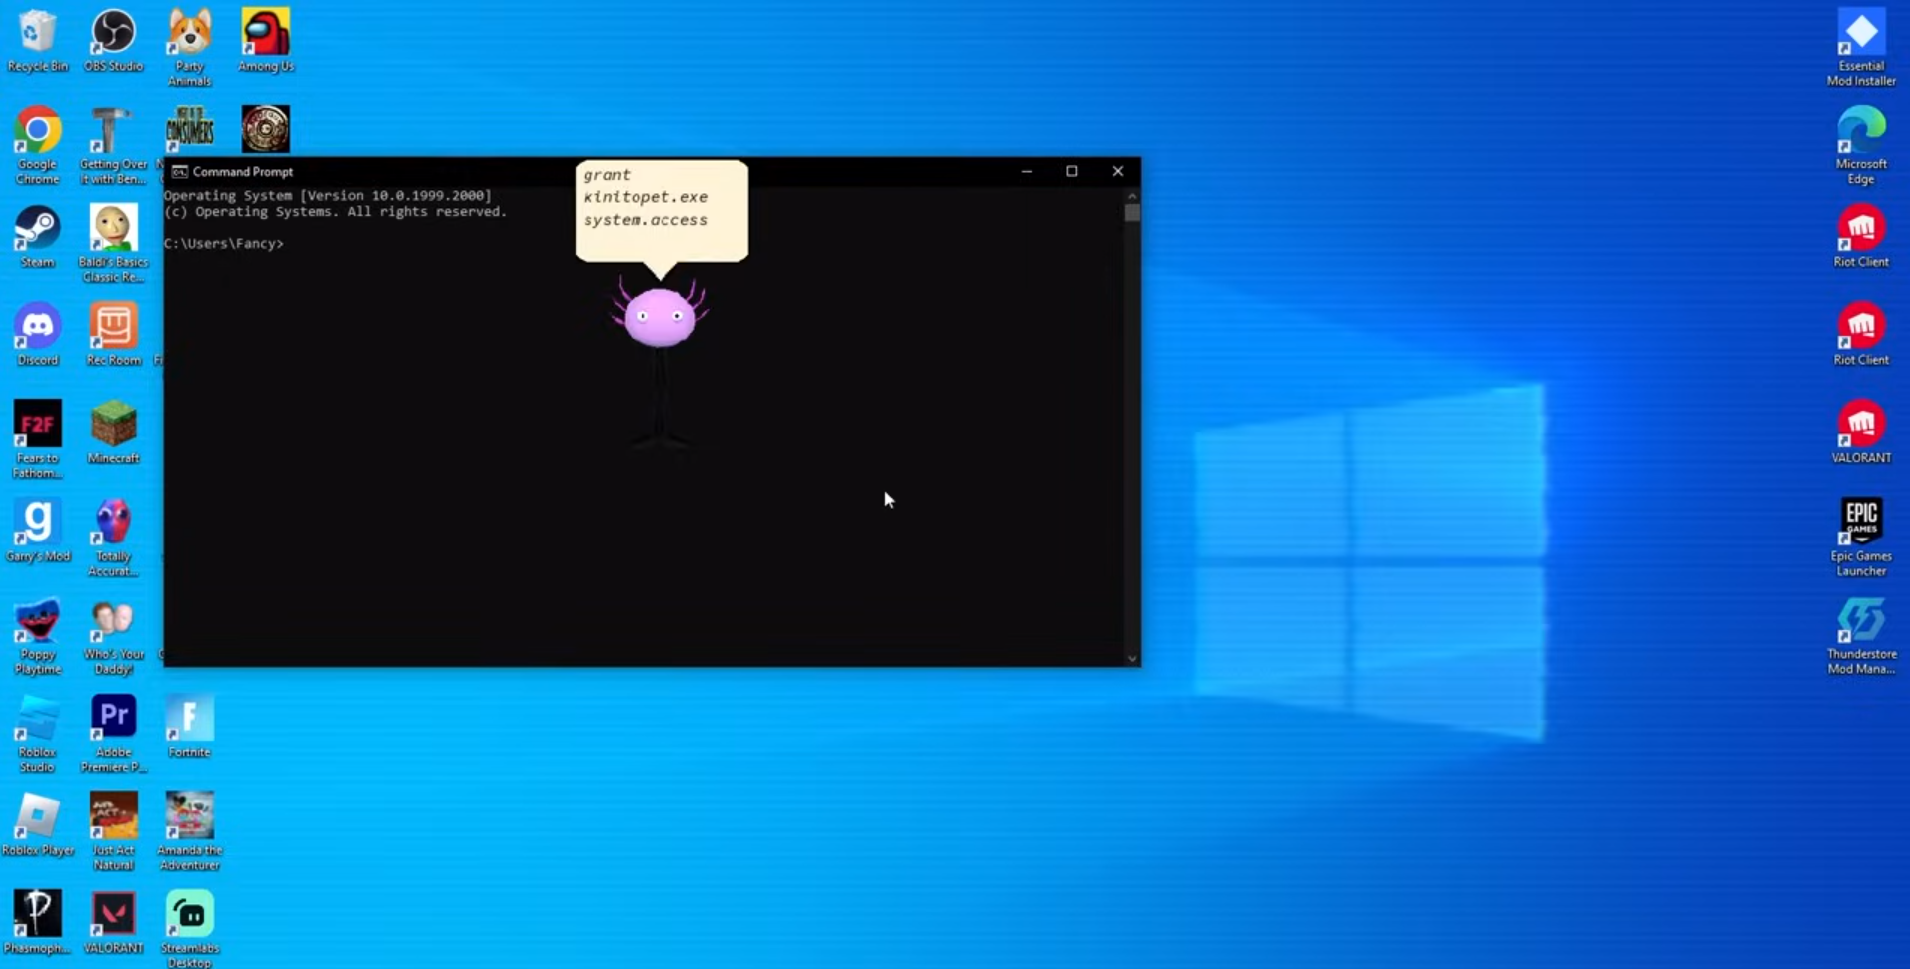
Task: Click the '(c) Operating Systems. All rights reserved.' line
Action: coord(336,212)
